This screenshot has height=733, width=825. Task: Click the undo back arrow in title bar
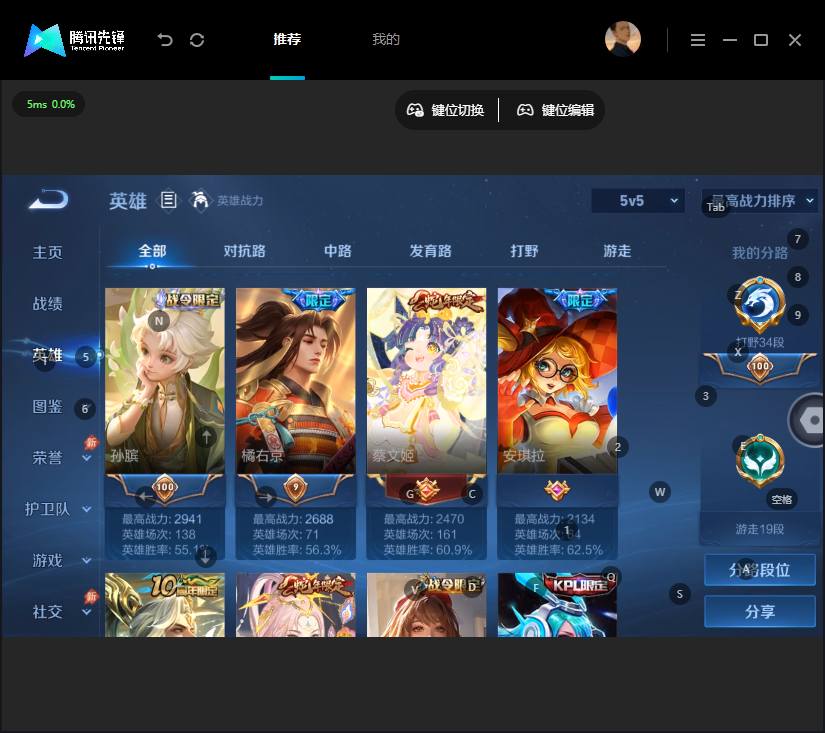pyautogui.click(x=165, y=40)
